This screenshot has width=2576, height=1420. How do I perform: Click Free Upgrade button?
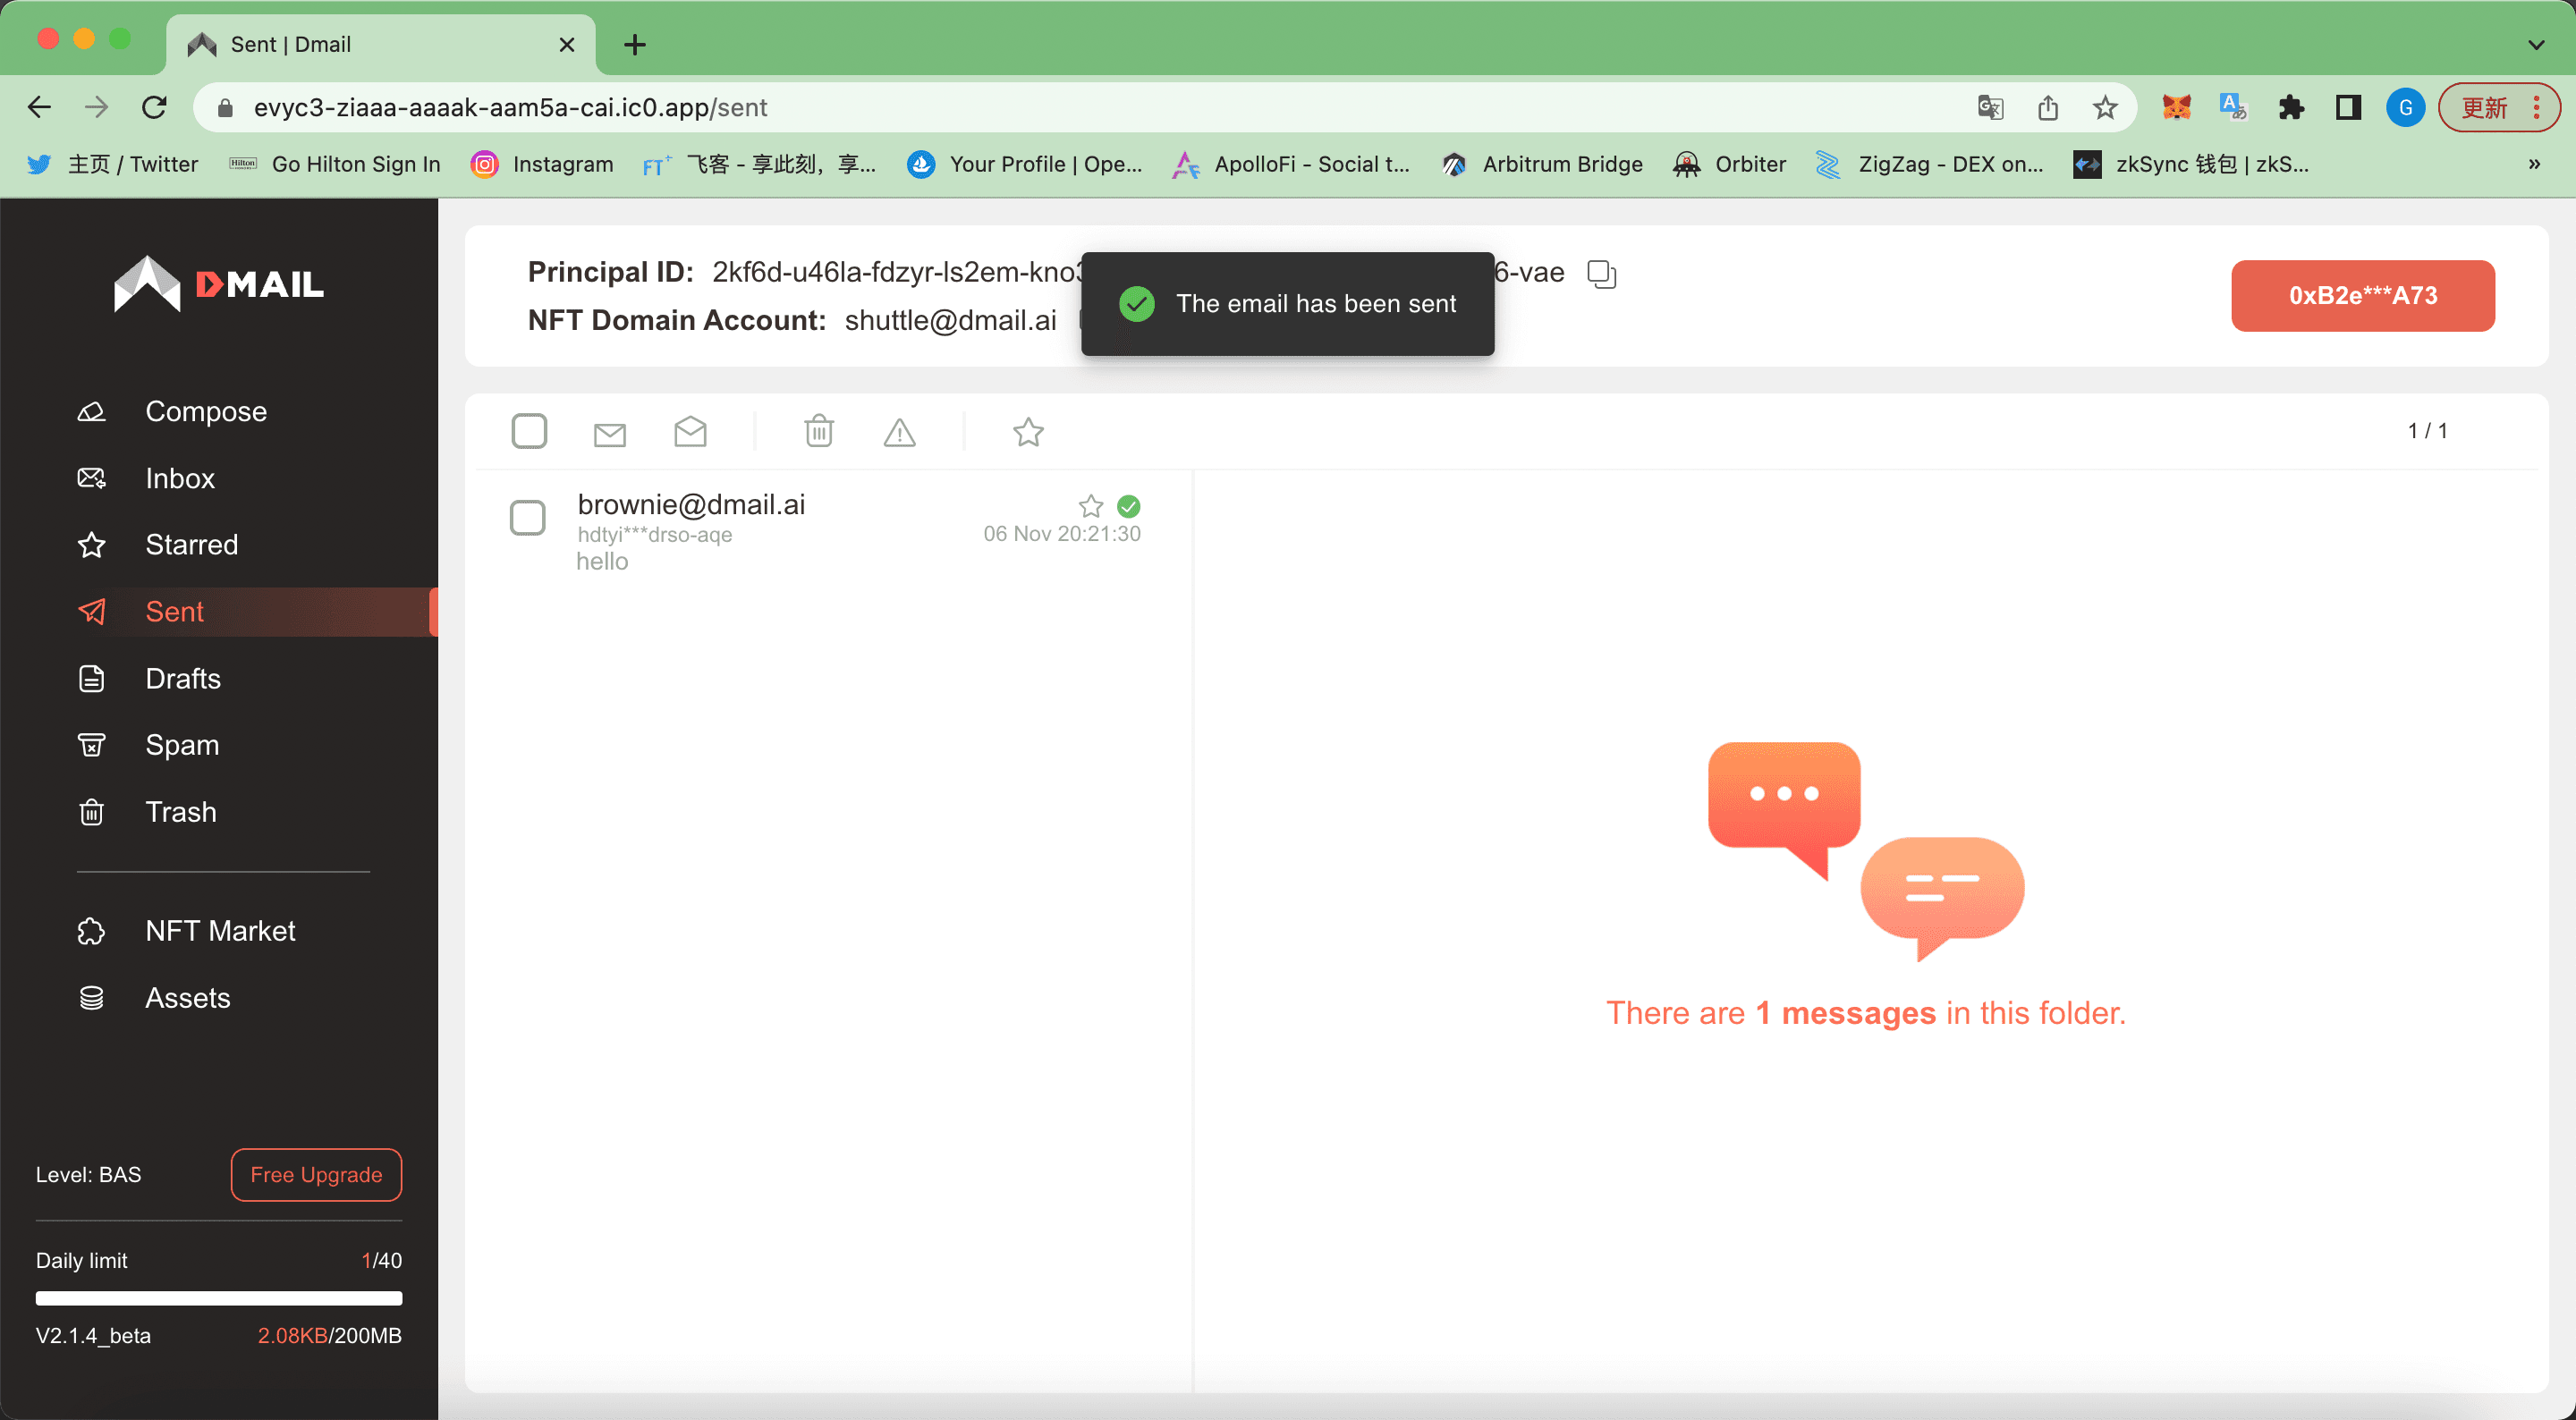point(315,1173)
